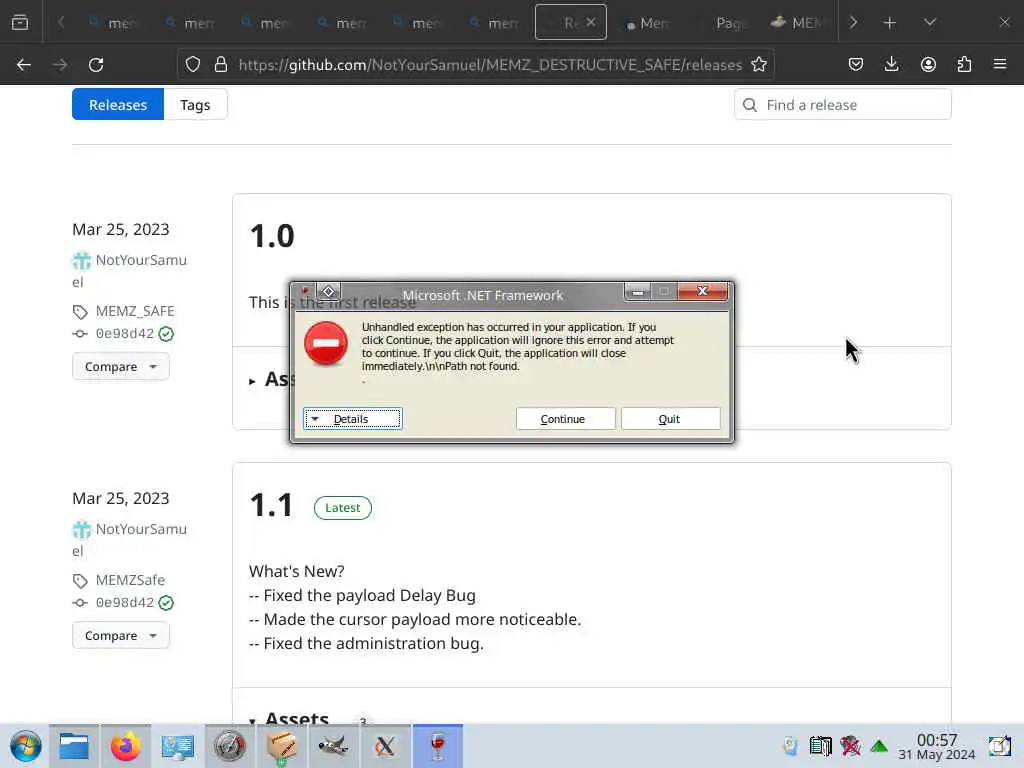Reload the current GitHub page
Viewport: 1024px width, 768px height.
[96, 65]
